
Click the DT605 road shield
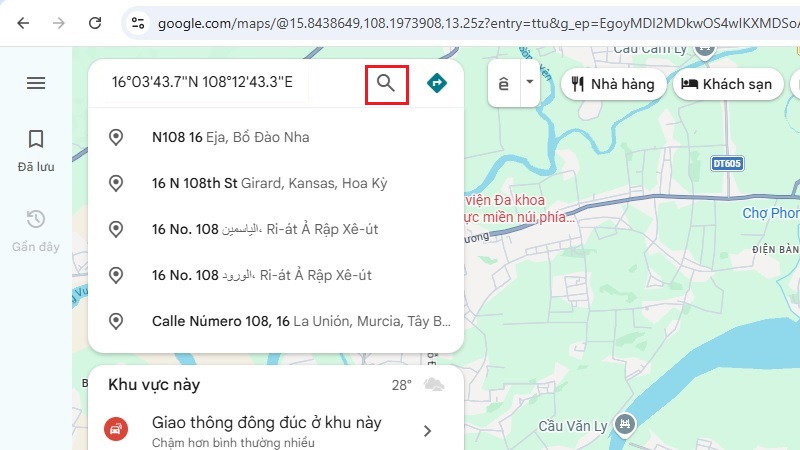point(727,163)
